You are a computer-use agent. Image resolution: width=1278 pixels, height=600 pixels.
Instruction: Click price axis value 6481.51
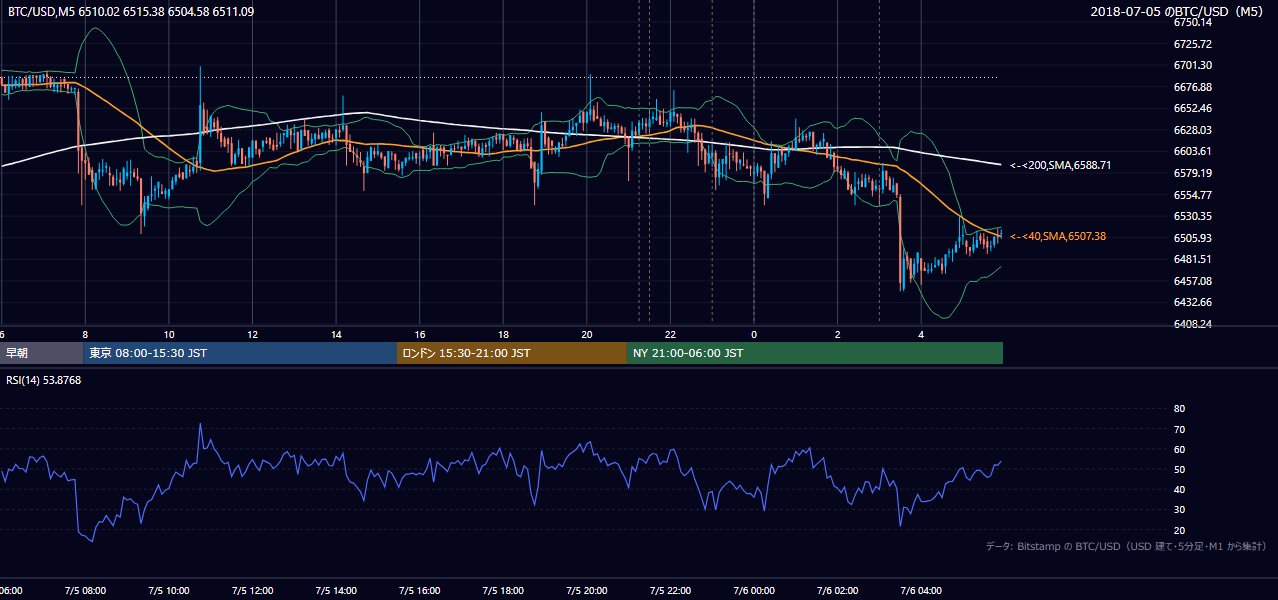tap(1193, 259)
